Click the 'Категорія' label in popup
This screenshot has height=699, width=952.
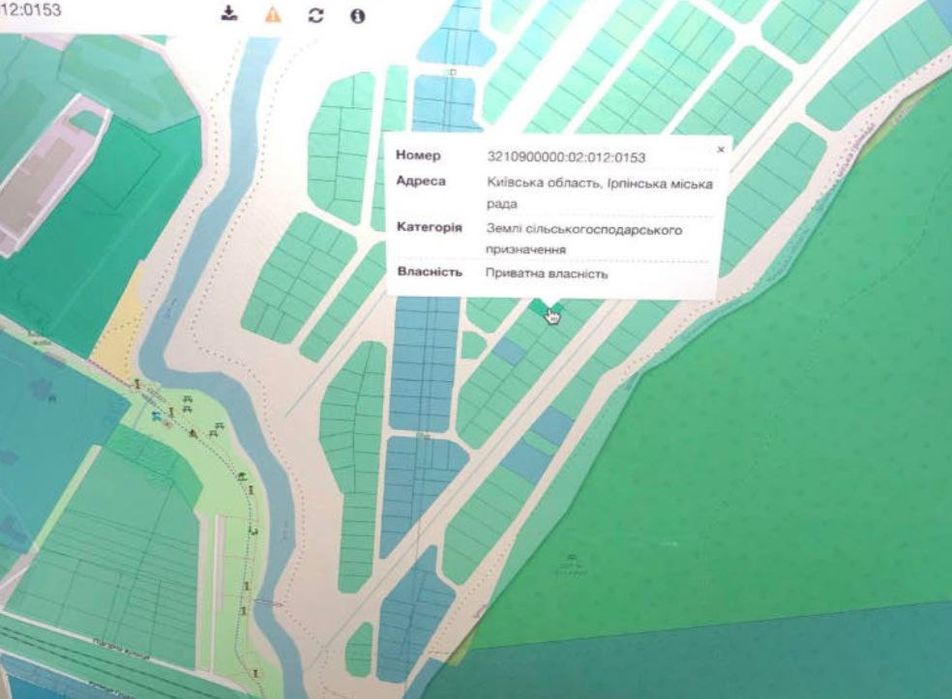coord(429,227)
